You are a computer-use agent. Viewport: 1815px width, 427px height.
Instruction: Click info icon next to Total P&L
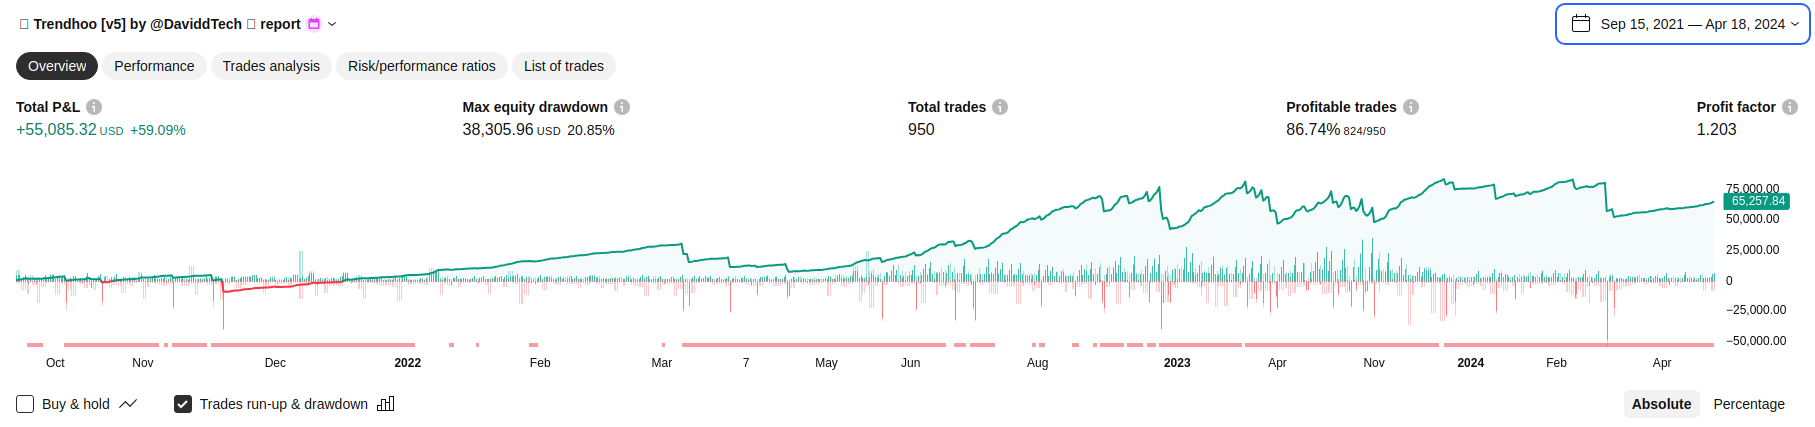click(x=94, y=107)
